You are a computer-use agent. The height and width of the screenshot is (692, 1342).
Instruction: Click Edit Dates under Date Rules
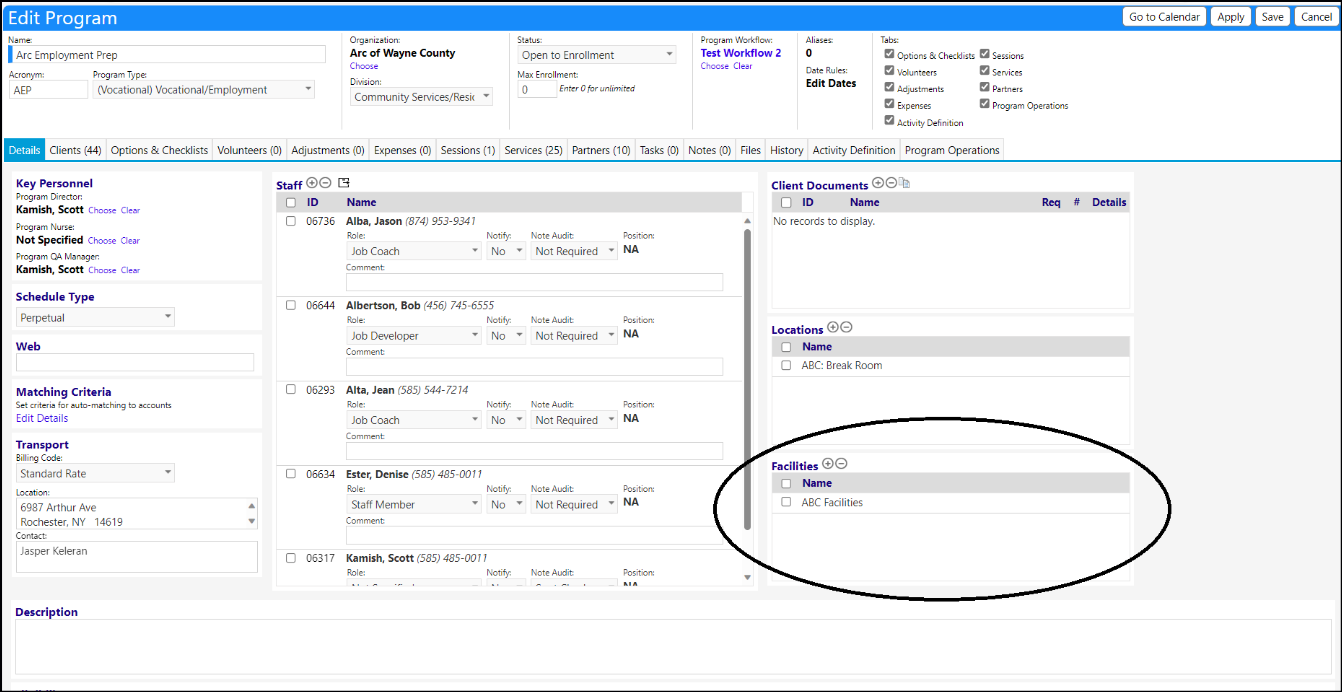point(831,83)
